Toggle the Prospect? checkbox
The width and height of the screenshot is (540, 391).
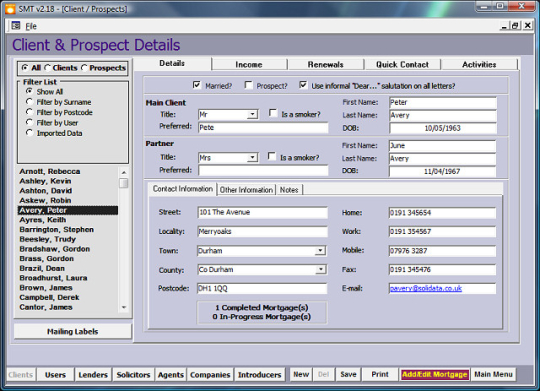point(248,85)
